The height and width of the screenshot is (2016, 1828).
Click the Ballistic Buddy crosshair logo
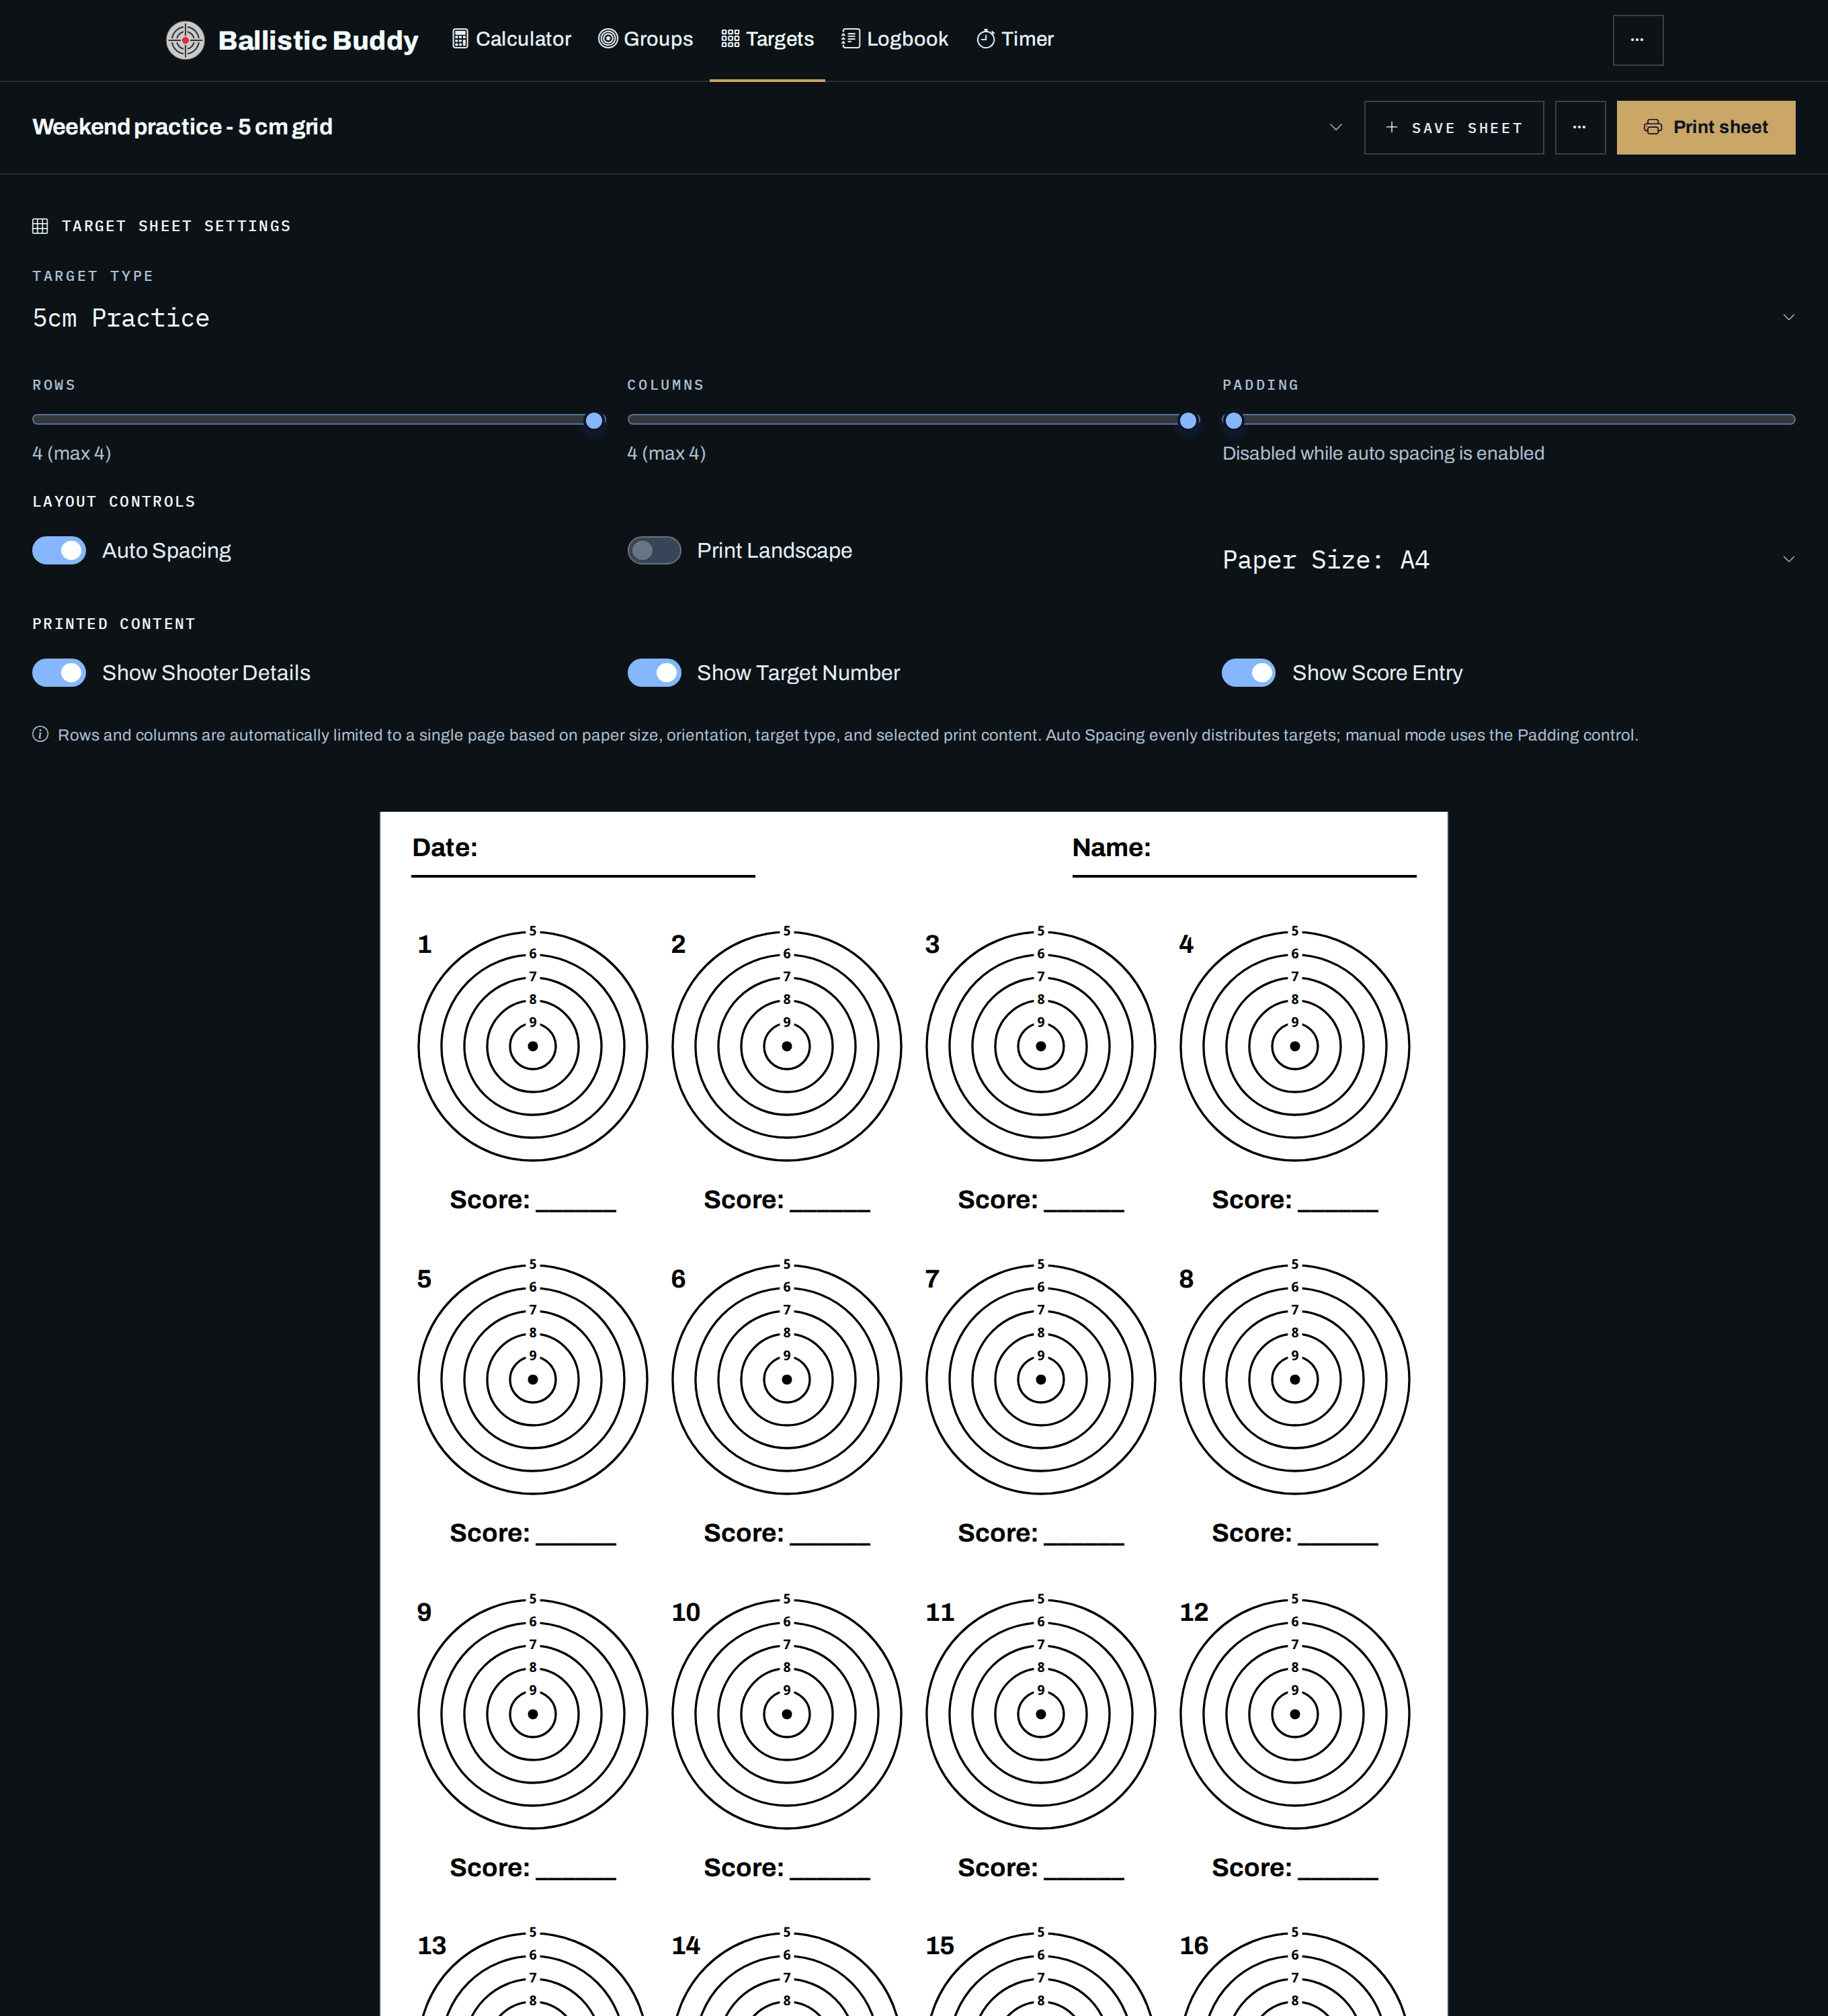coord(185,40)
